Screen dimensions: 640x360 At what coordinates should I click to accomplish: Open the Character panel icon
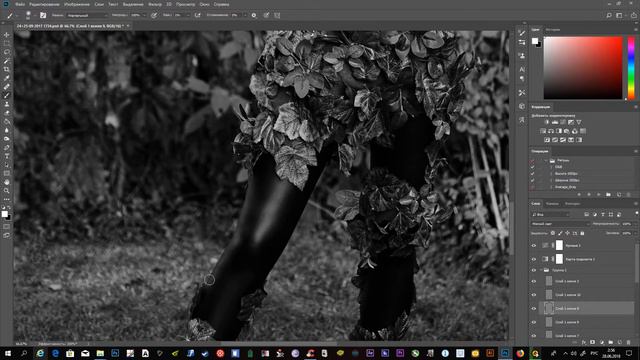tap(522, 69)
